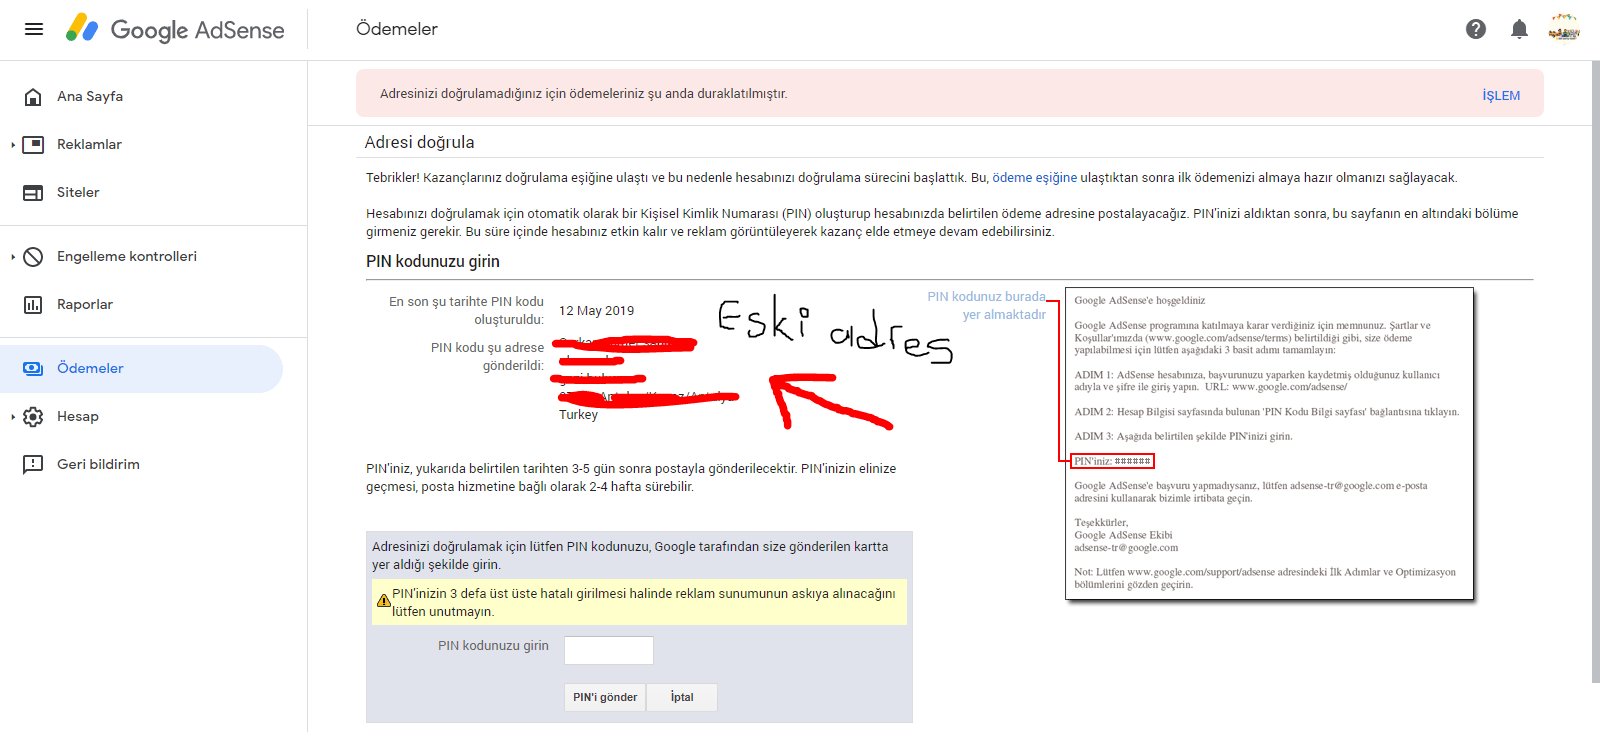Click the Raporlar chart icon

click(x=33, y=305)
